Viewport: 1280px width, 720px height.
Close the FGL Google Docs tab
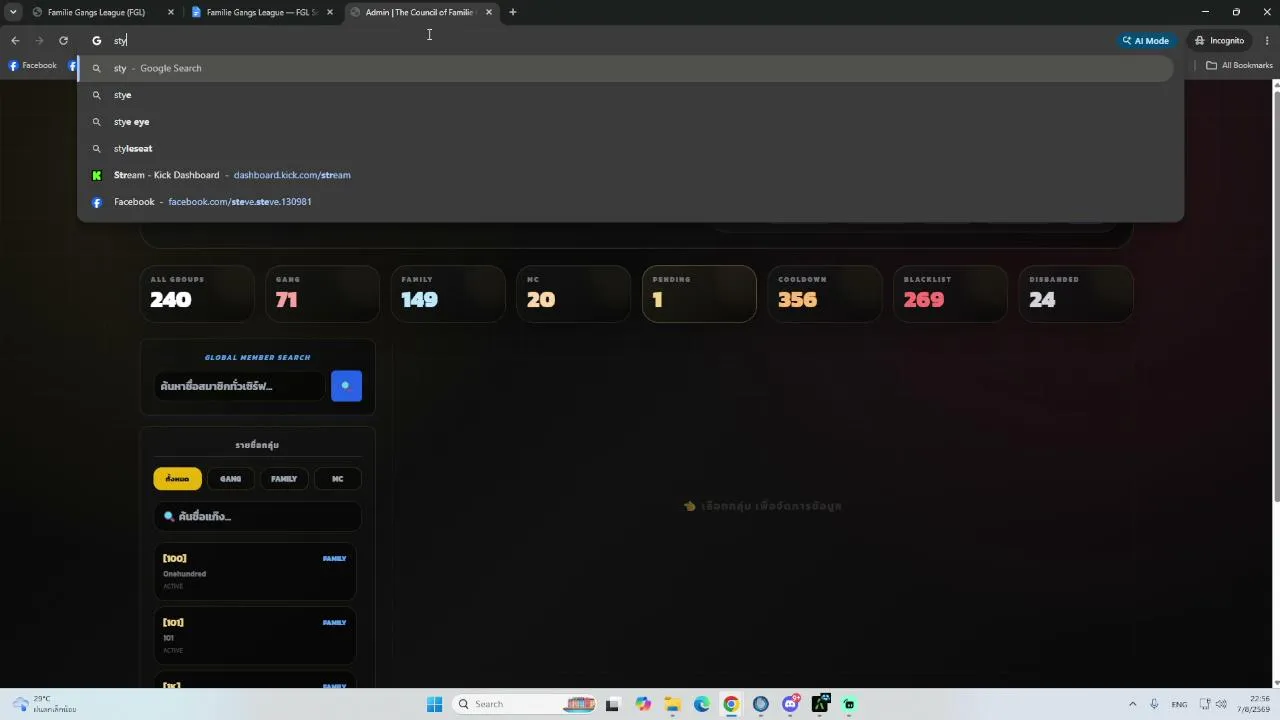point(330,12)
